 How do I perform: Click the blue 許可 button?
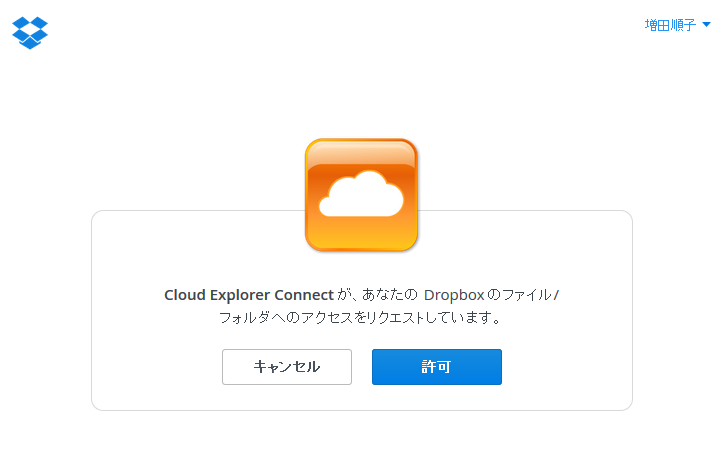click(x=436, y=367)
